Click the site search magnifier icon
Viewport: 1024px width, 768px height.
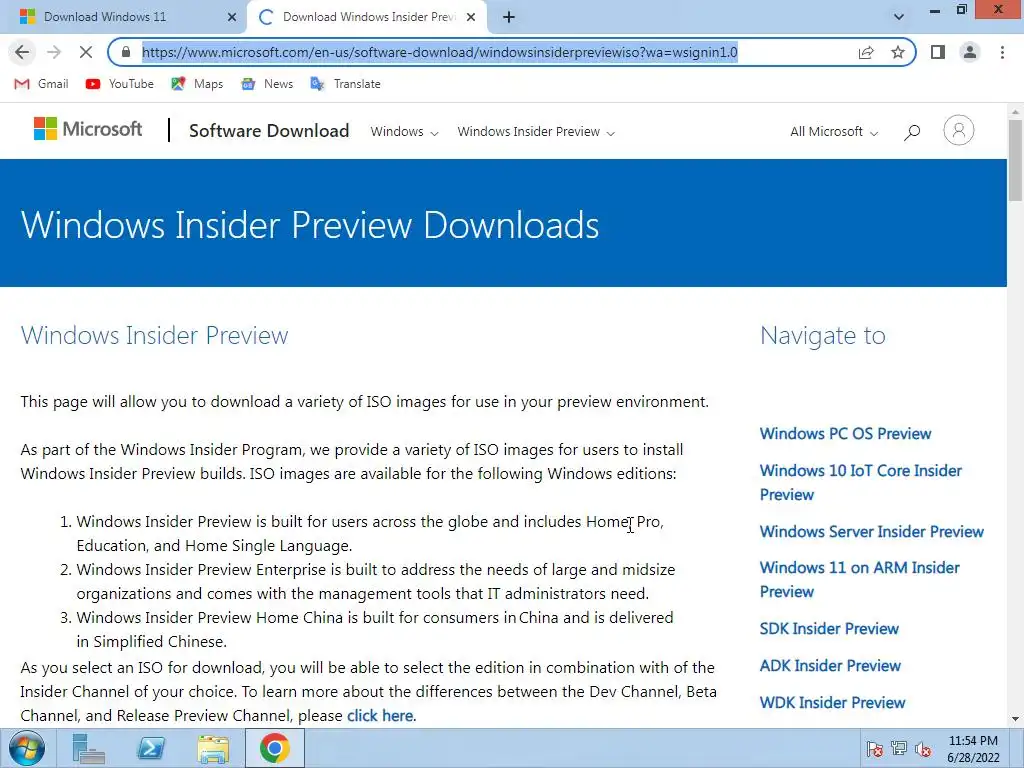[912, 132]
